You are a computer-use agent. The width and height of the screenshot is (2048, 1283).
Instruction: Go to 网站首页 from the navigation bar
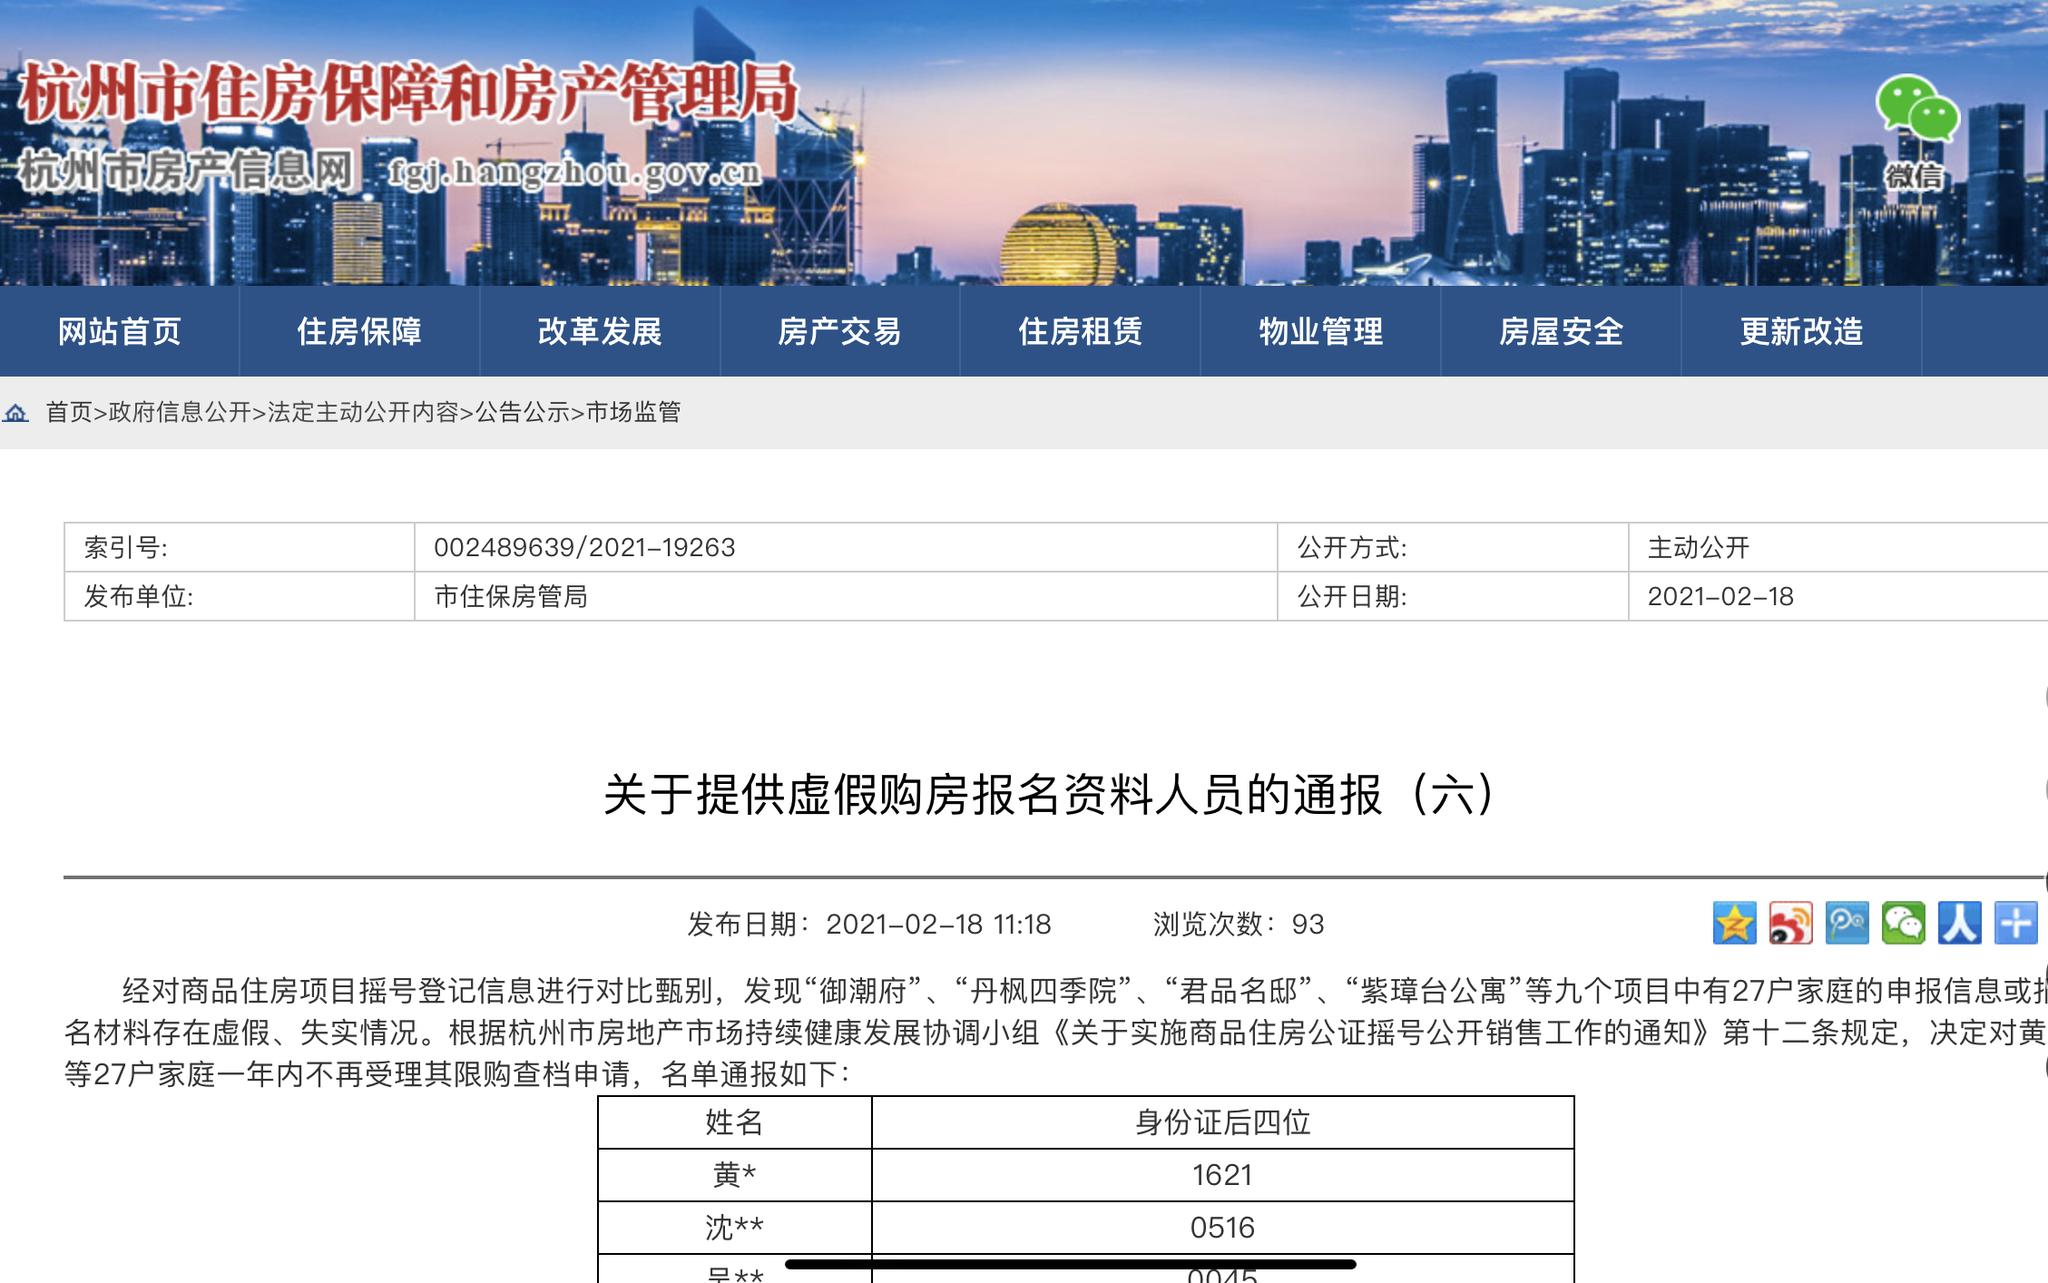[122, 334]
